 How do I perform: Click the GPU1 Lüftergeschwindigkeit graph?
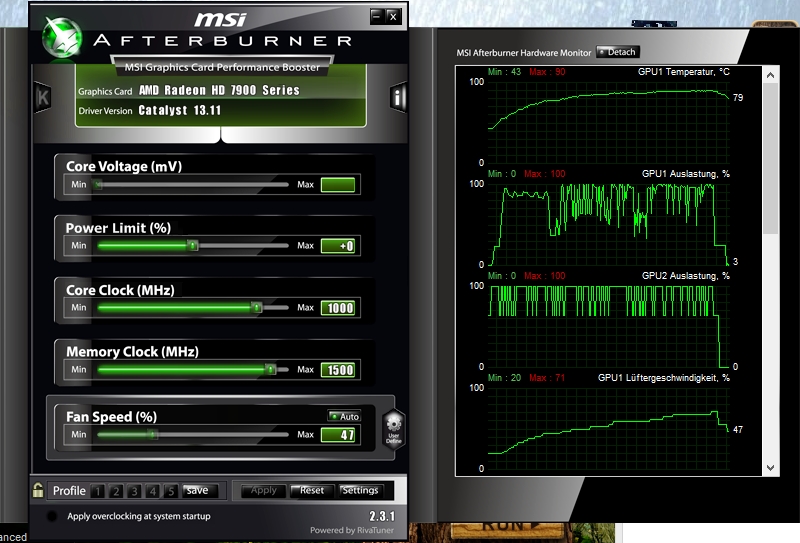(609, 428)
